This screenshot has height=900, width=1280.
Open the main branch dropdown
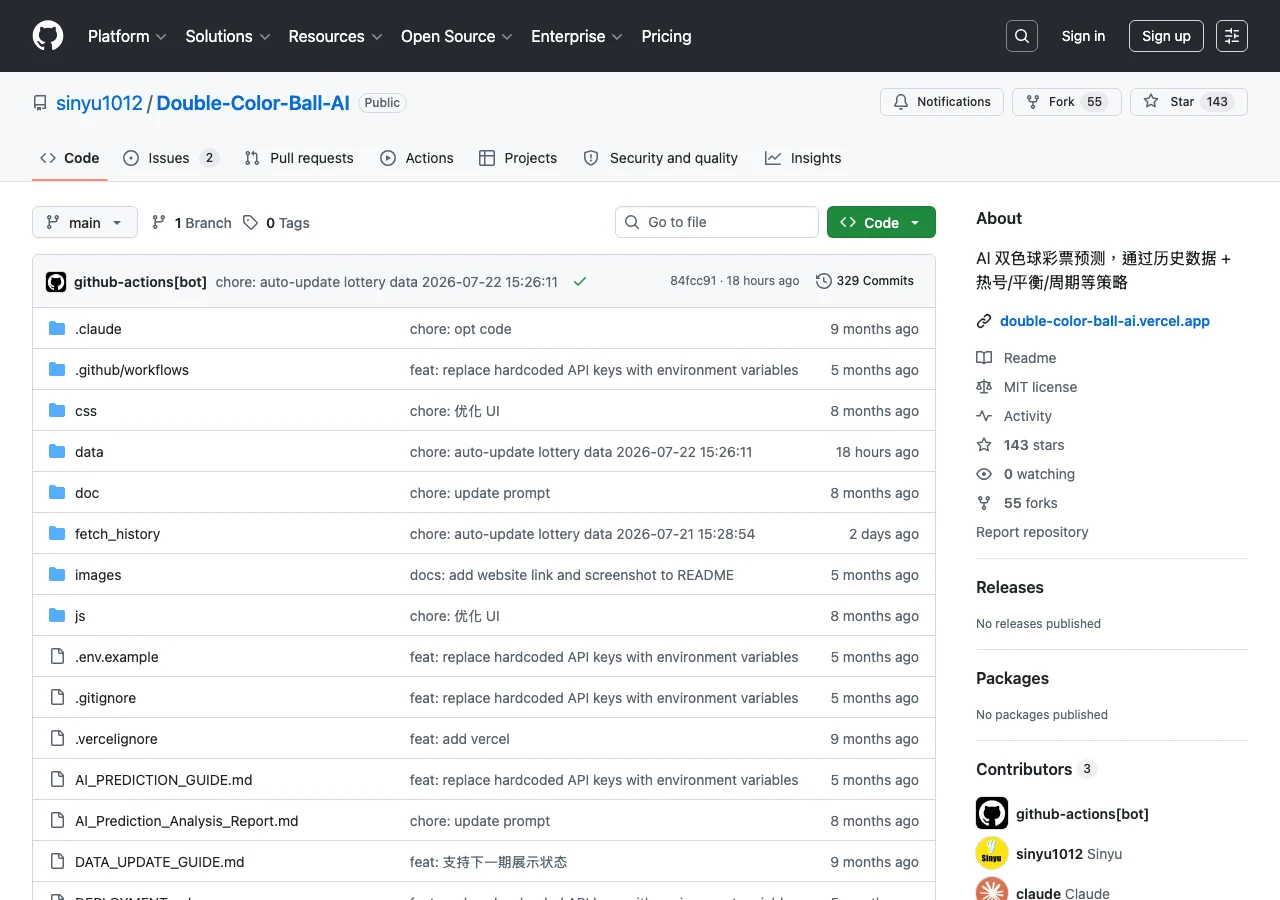tap(85, 222)
